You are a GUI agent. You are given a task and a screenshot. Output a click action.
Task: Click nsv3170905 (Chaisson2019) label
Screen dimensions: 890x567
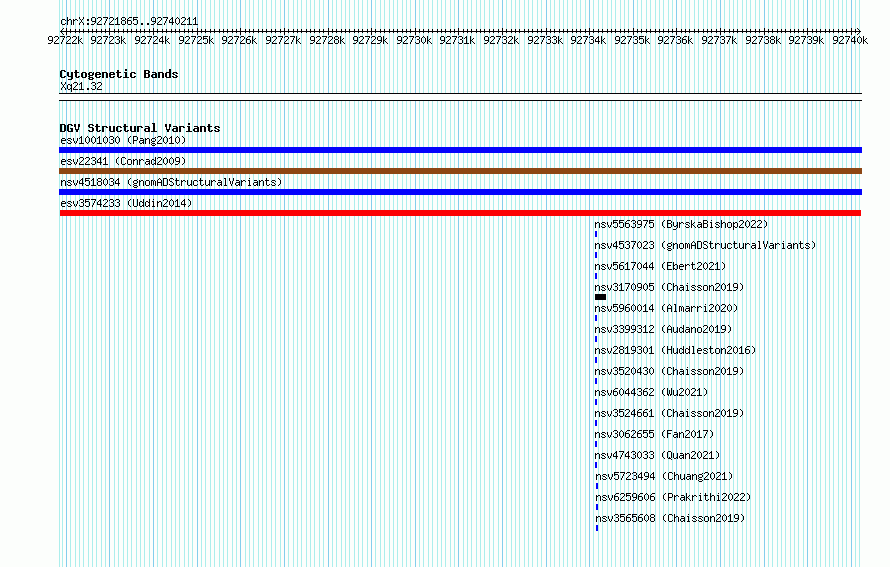pos(669,287)
